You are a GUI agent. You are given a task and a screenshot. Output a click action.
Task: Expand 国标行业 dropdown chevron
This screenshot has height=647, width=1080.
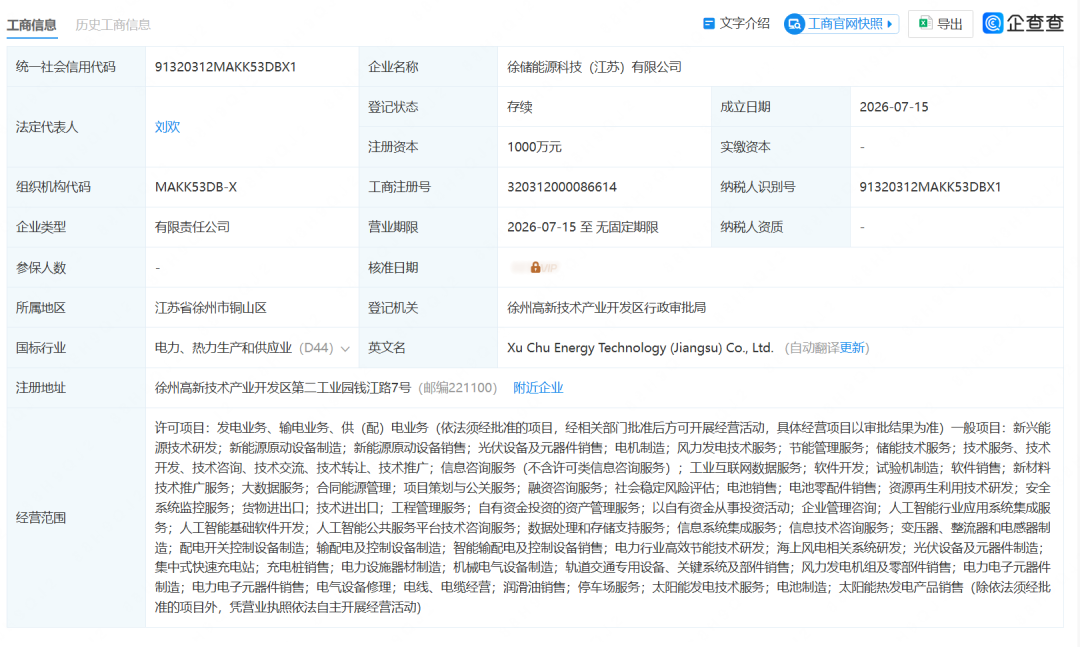[x=345, y=349]
